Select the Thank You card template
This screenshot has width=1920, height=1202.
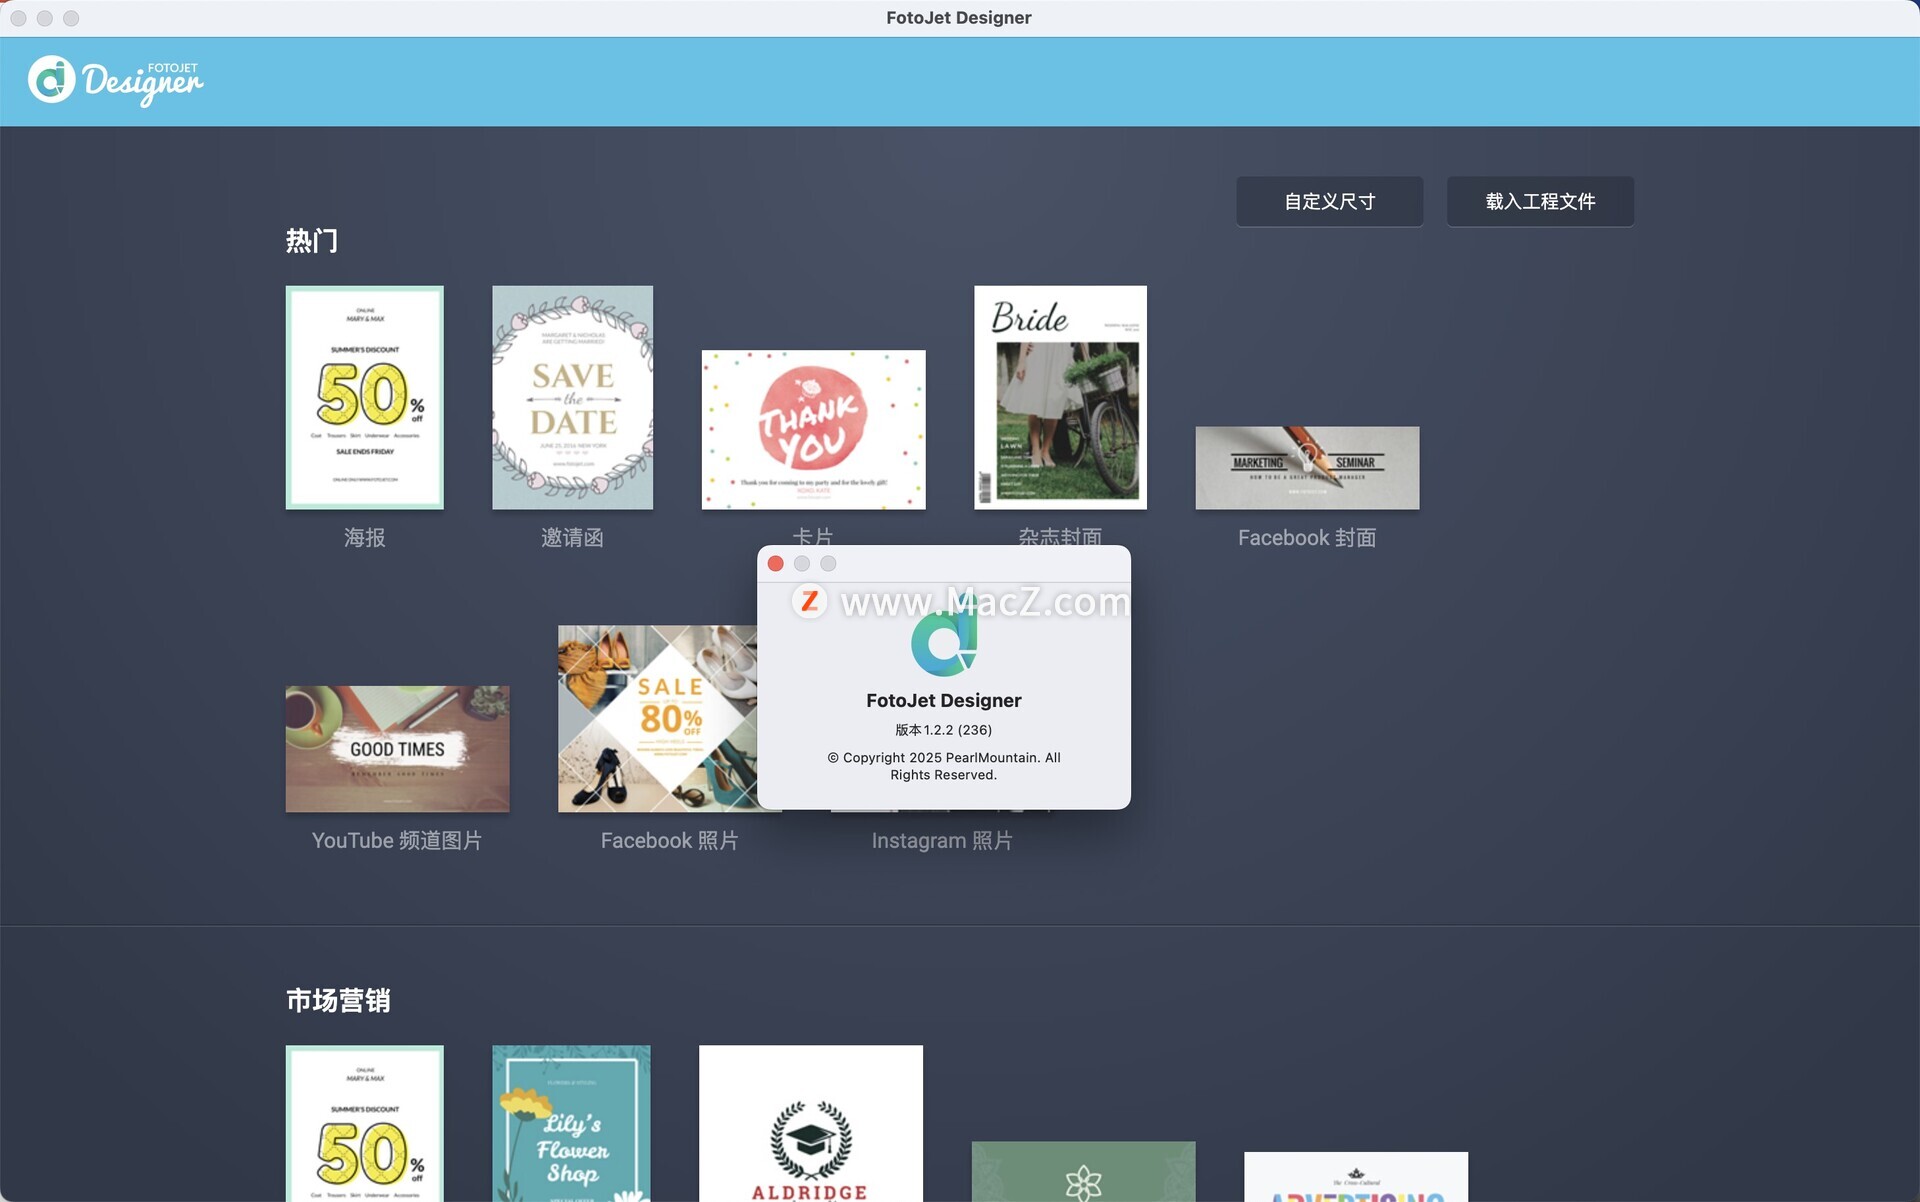(x=813, y=429)
